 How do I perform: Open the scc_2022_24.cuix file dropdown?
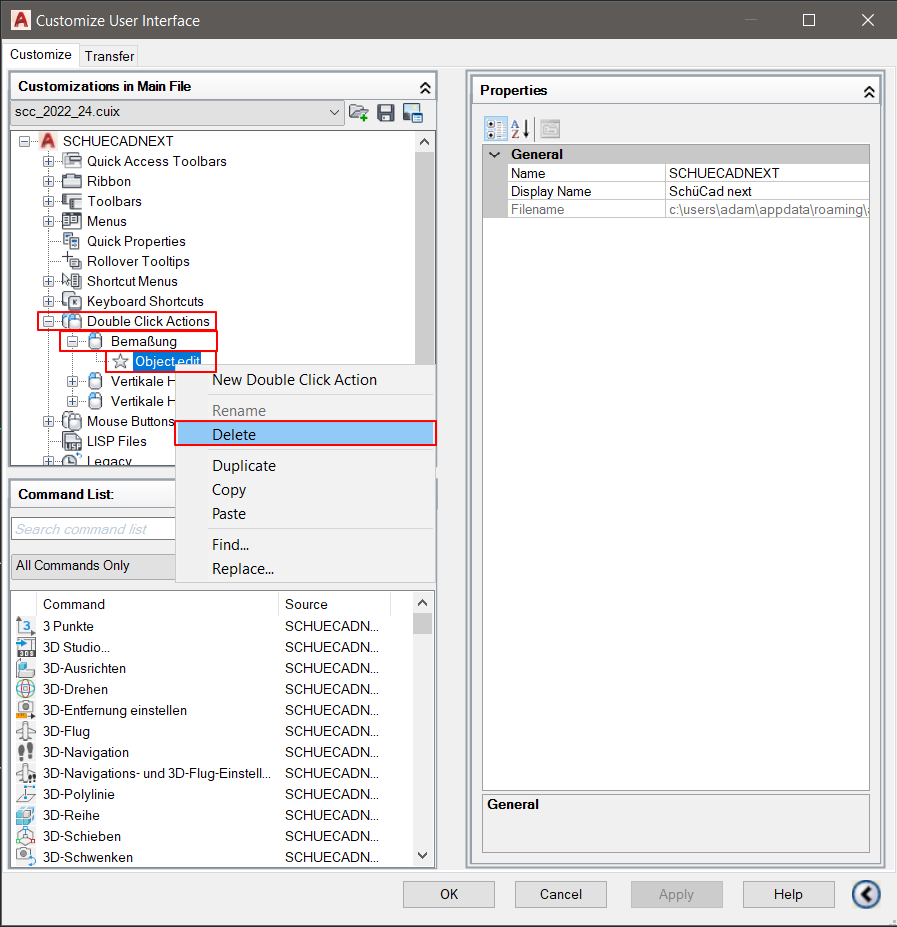335,113
